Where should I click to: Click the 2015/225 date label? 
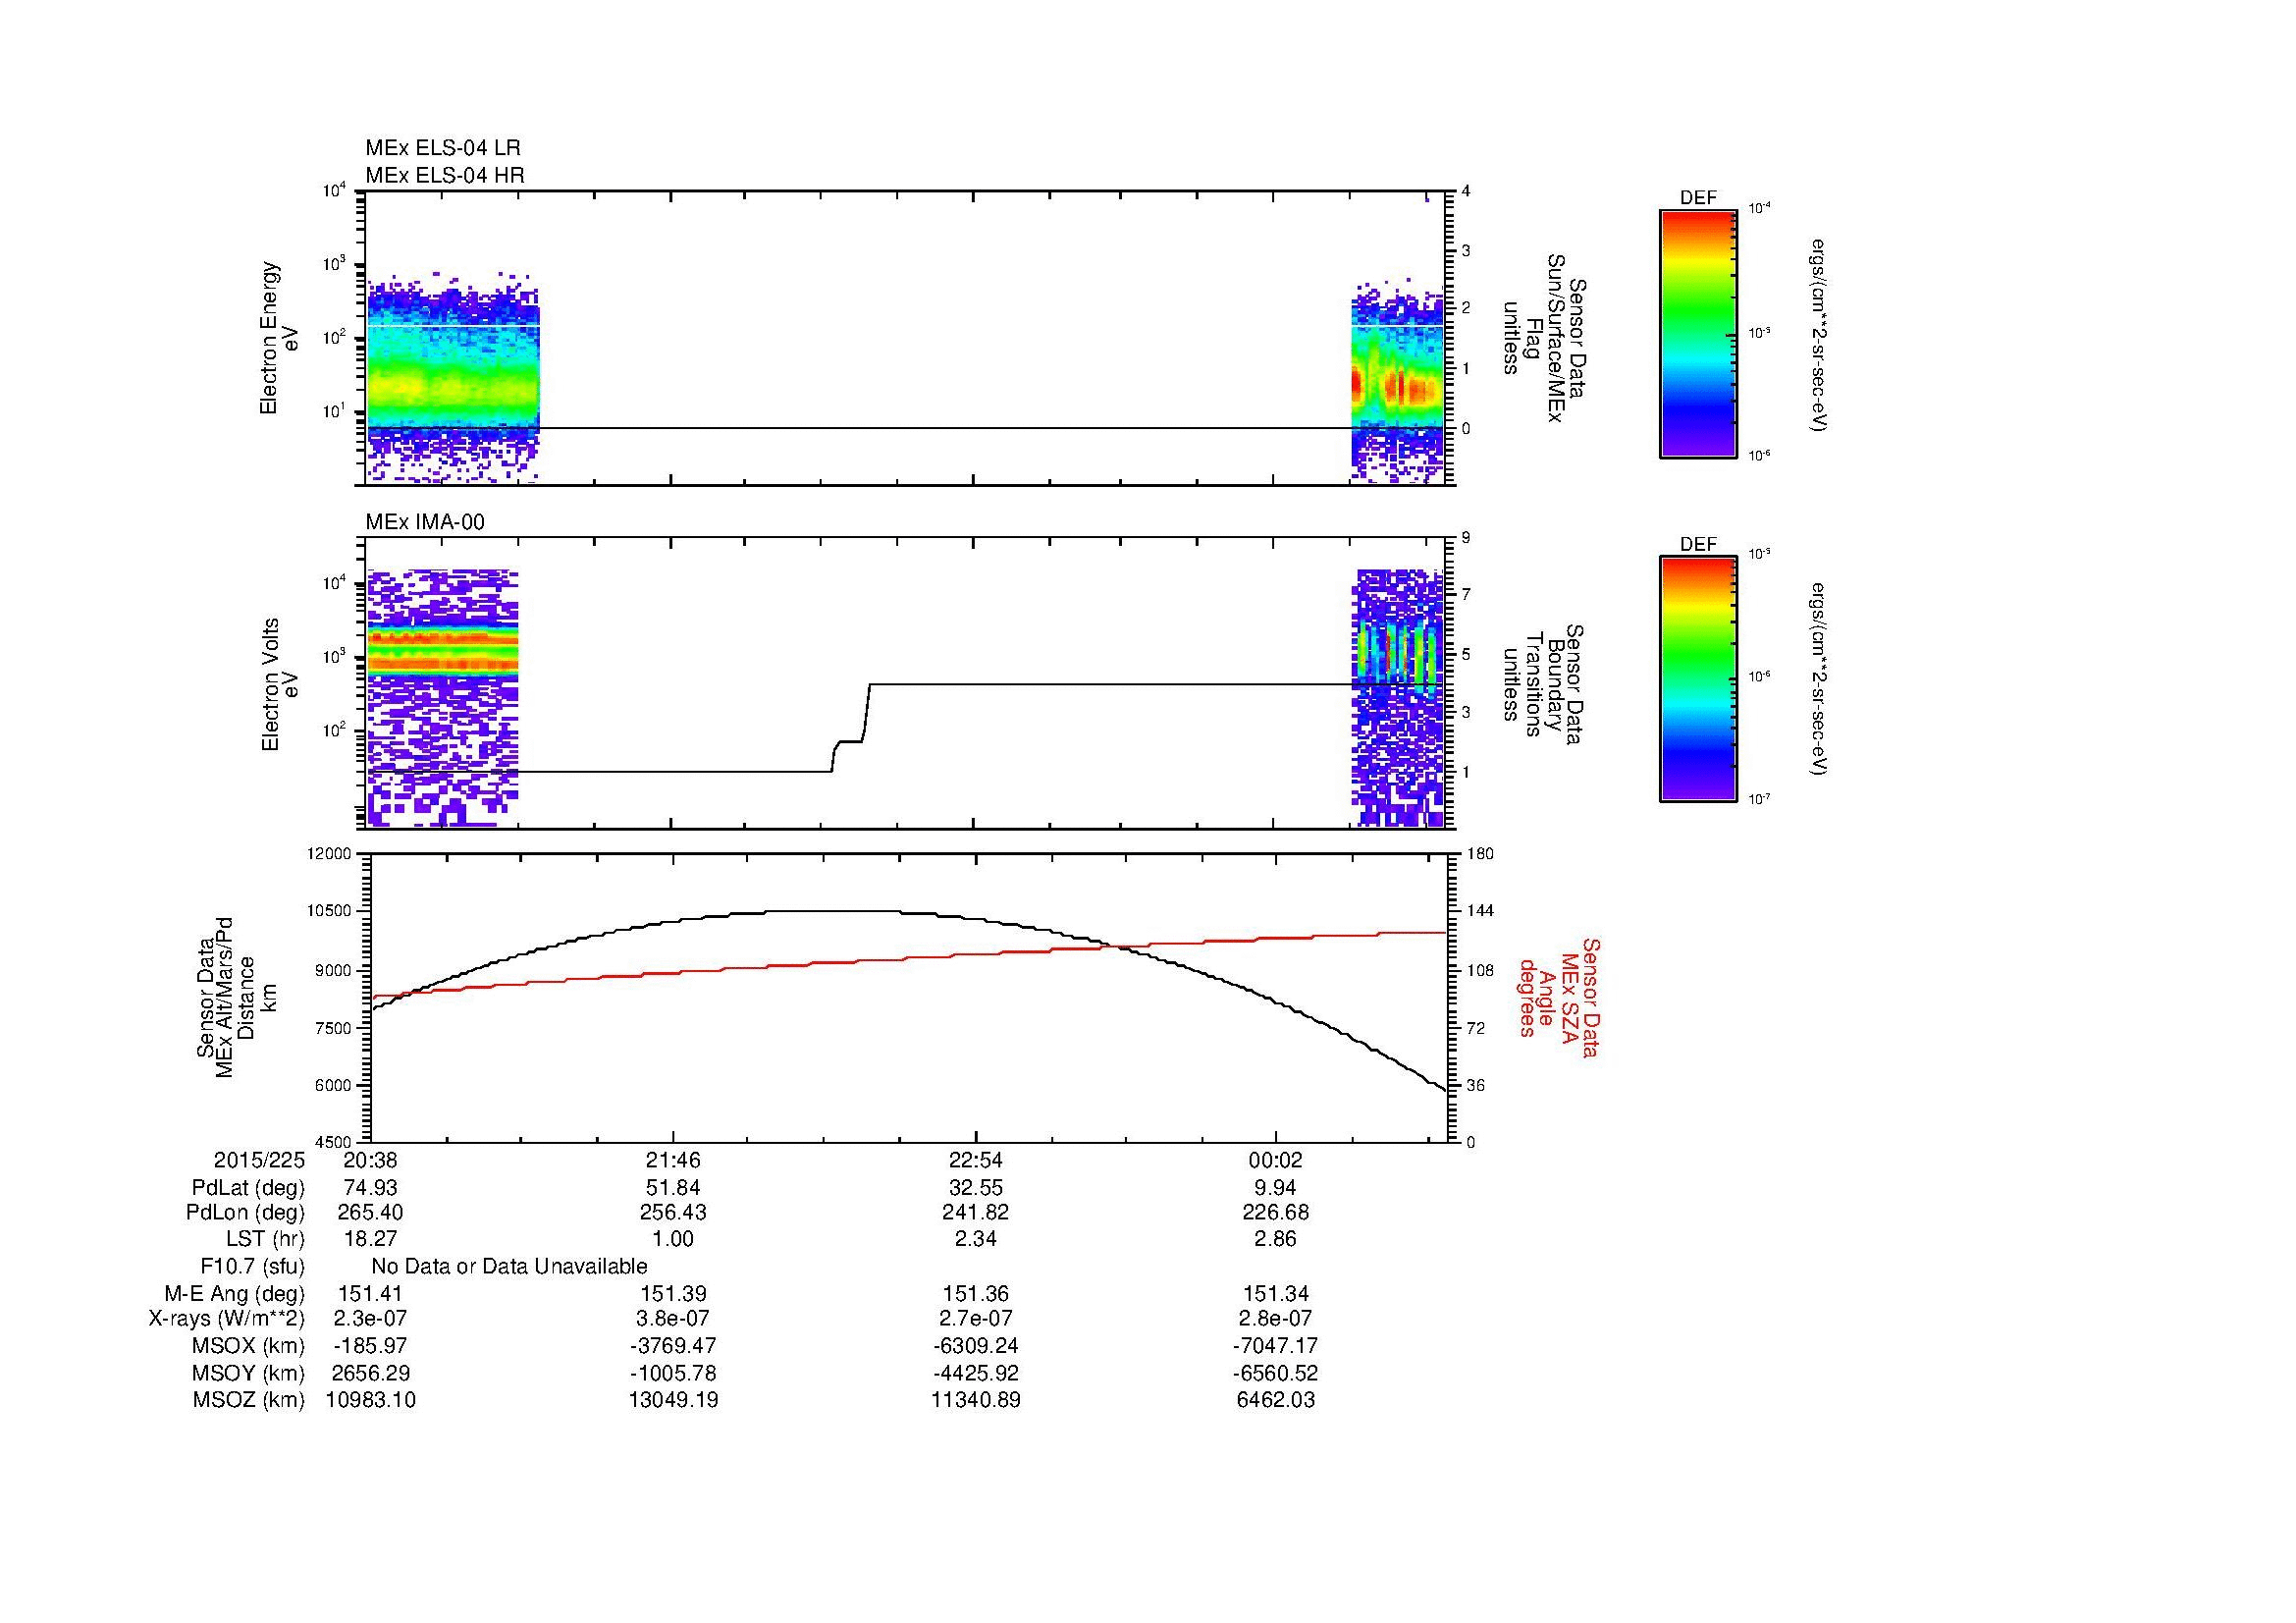point(258,1160)
